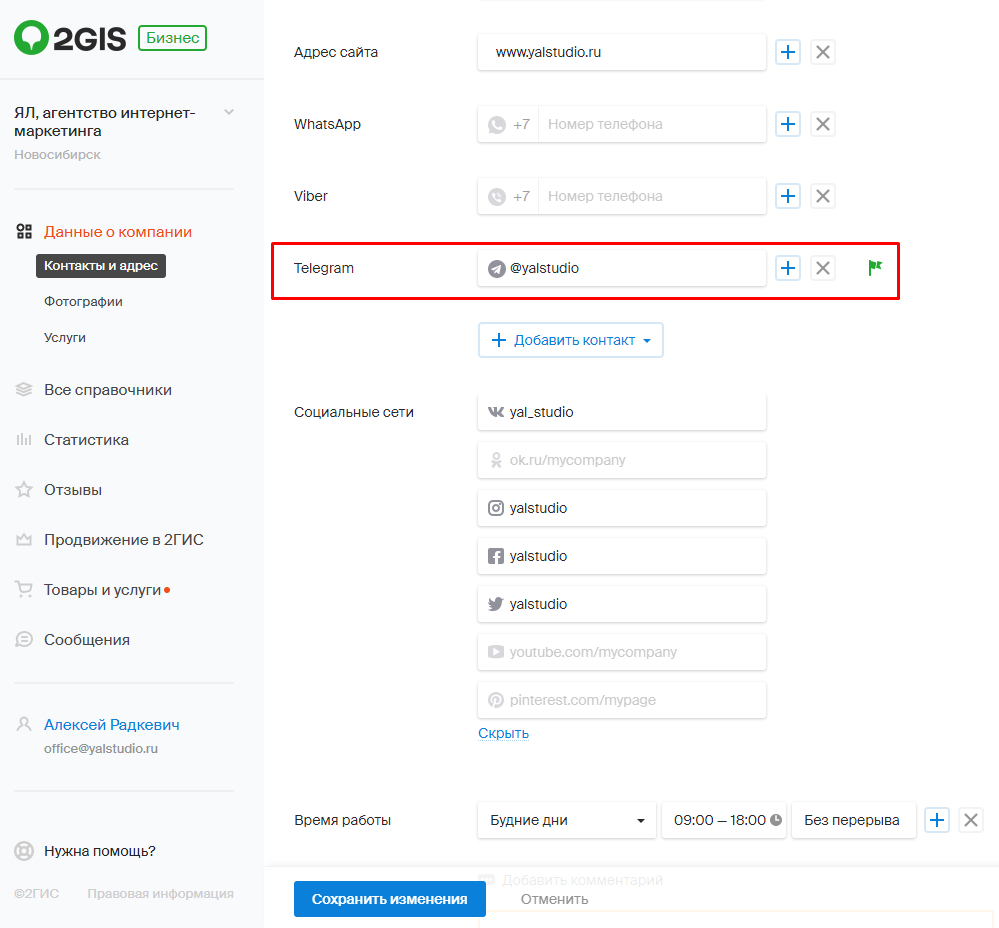Viewport: 999px width, 928px height.
Task: Open Отзывы menu item
Action: (x=73, y=490)
